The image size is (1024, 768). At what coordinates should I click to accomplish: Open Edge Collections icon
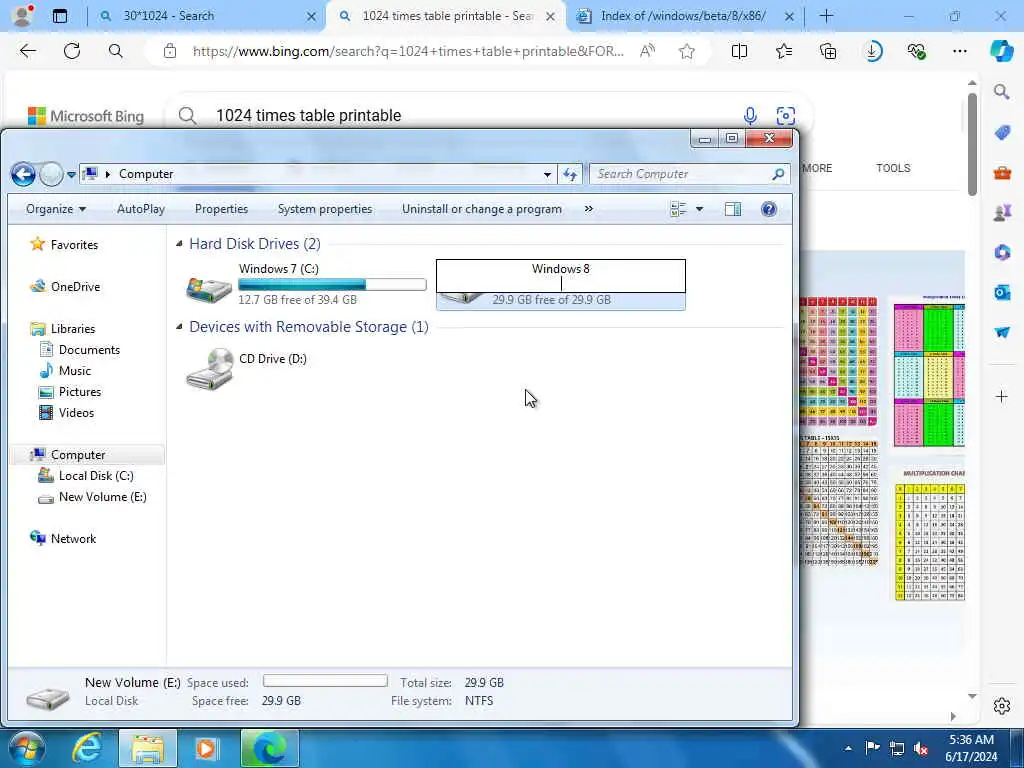[x=828, y=51]
